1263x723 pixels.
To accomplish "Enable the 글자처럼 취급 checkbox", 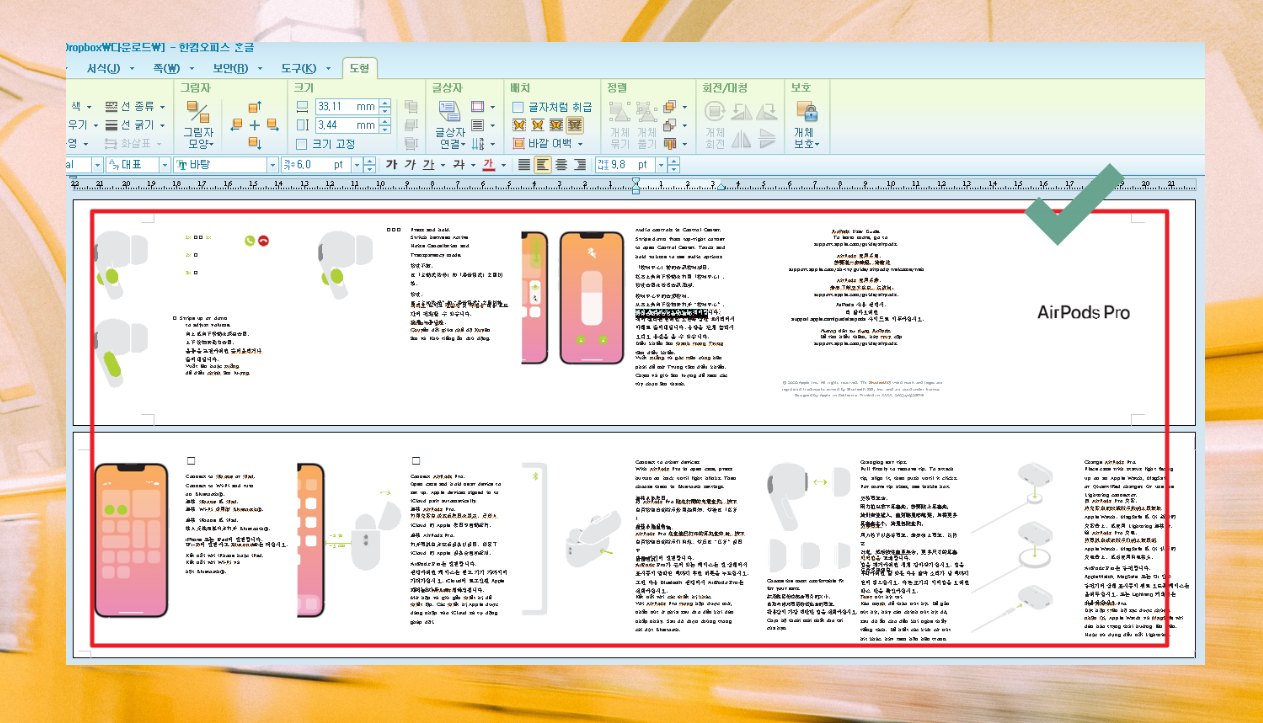I will click(x=518, y=107).
